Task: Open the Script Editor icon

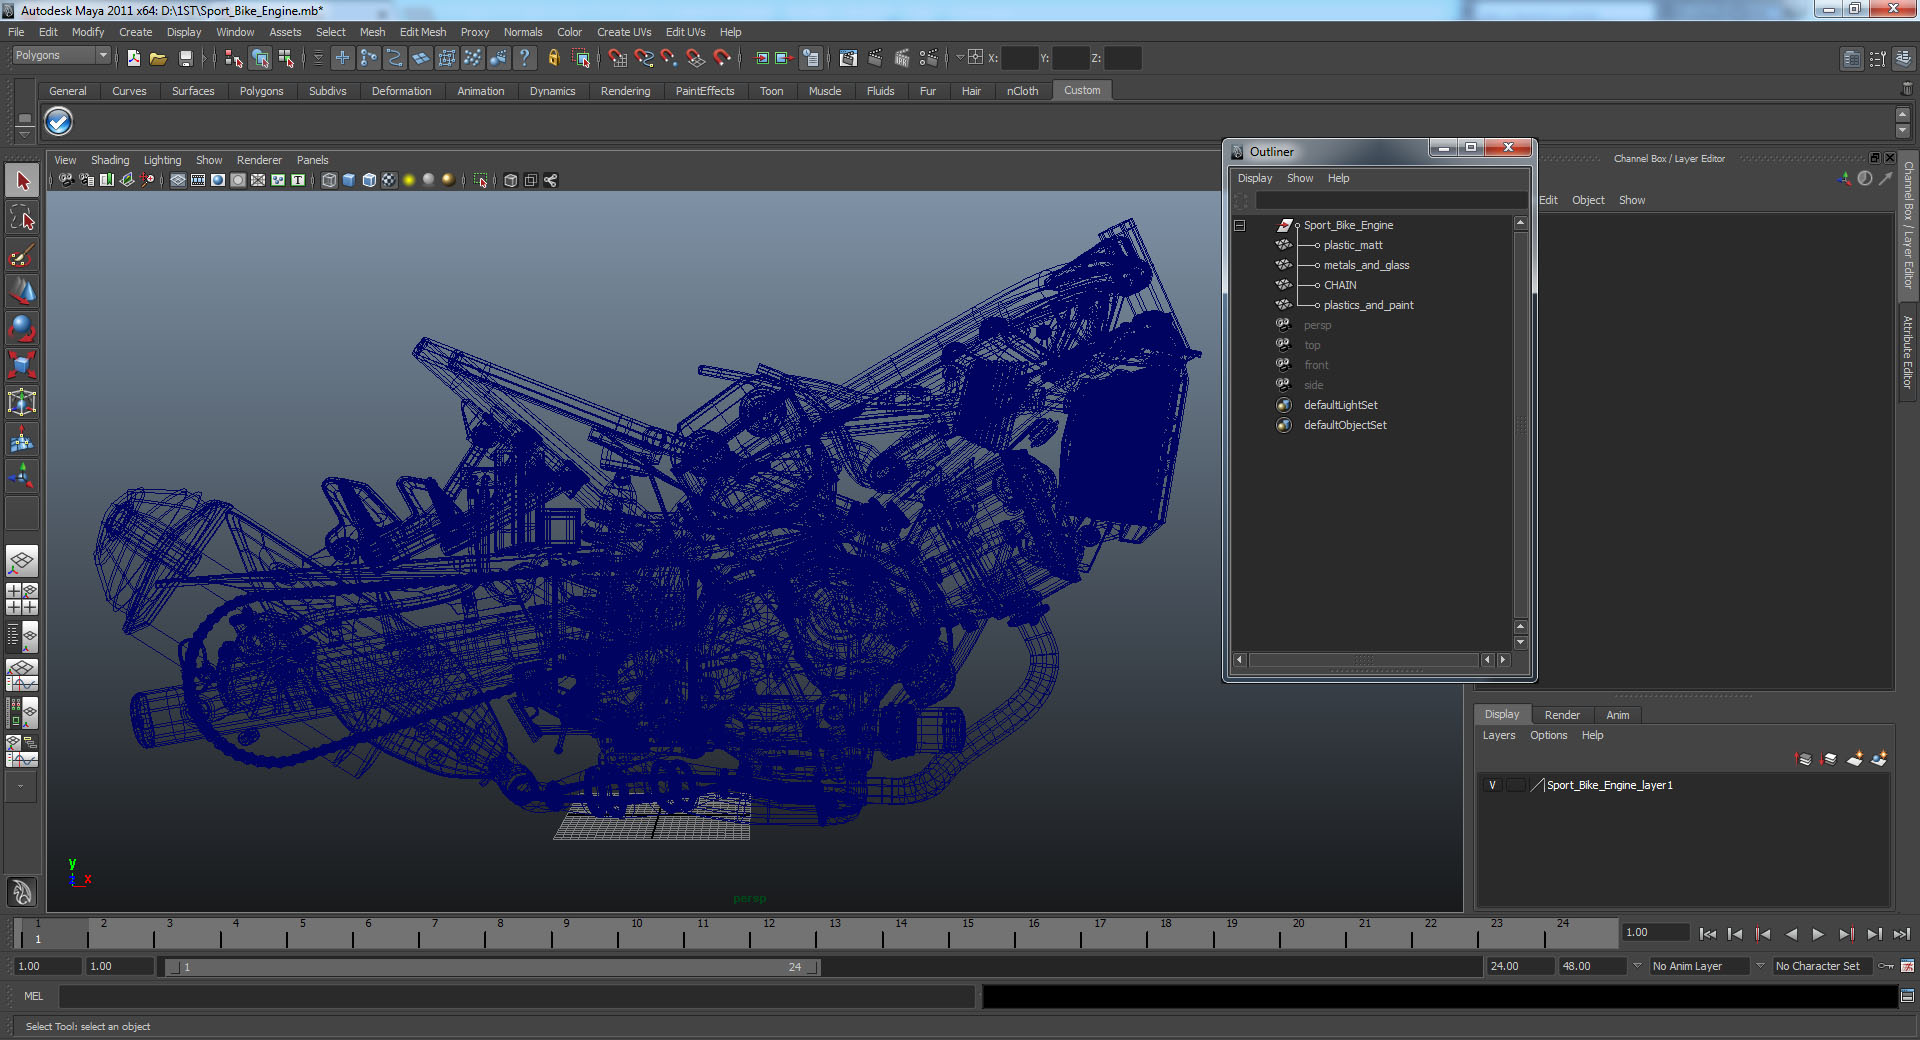Action: (x=1907, y=996)
